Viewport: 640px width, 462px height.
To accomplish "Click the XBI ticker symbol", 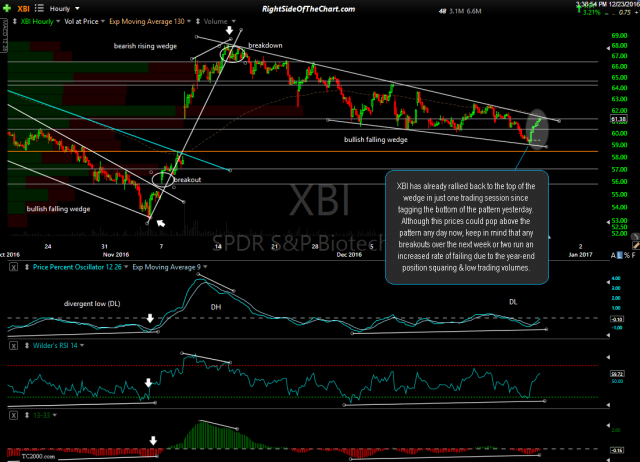I will coord(23,9).
